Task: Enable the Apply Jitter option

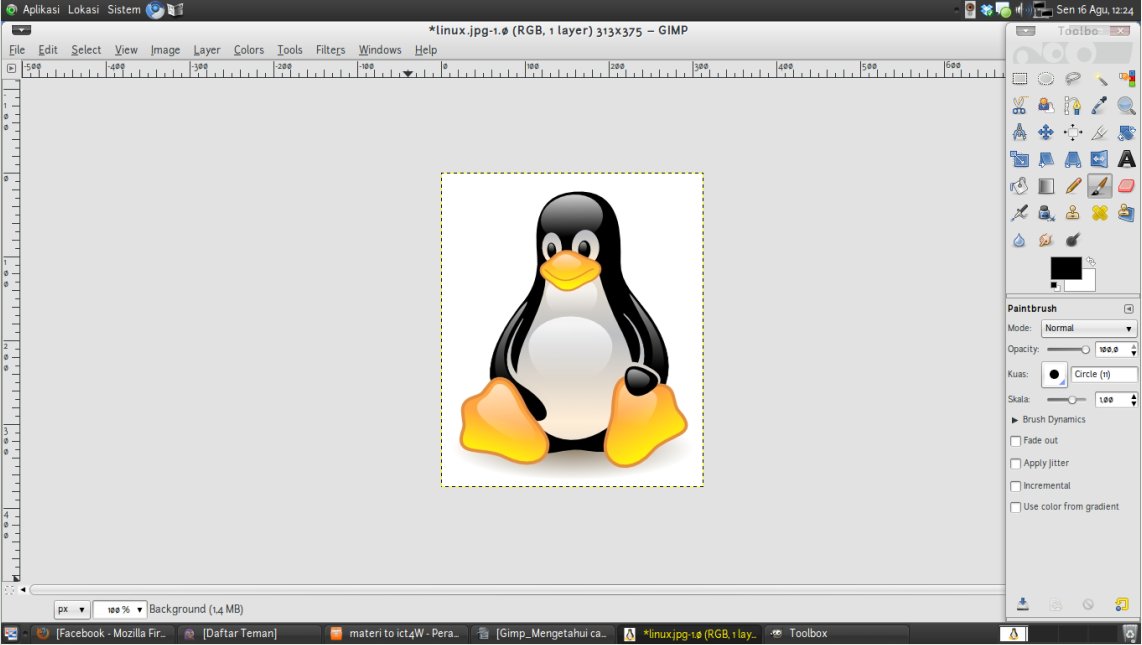Action: (x=1016, y=464)
